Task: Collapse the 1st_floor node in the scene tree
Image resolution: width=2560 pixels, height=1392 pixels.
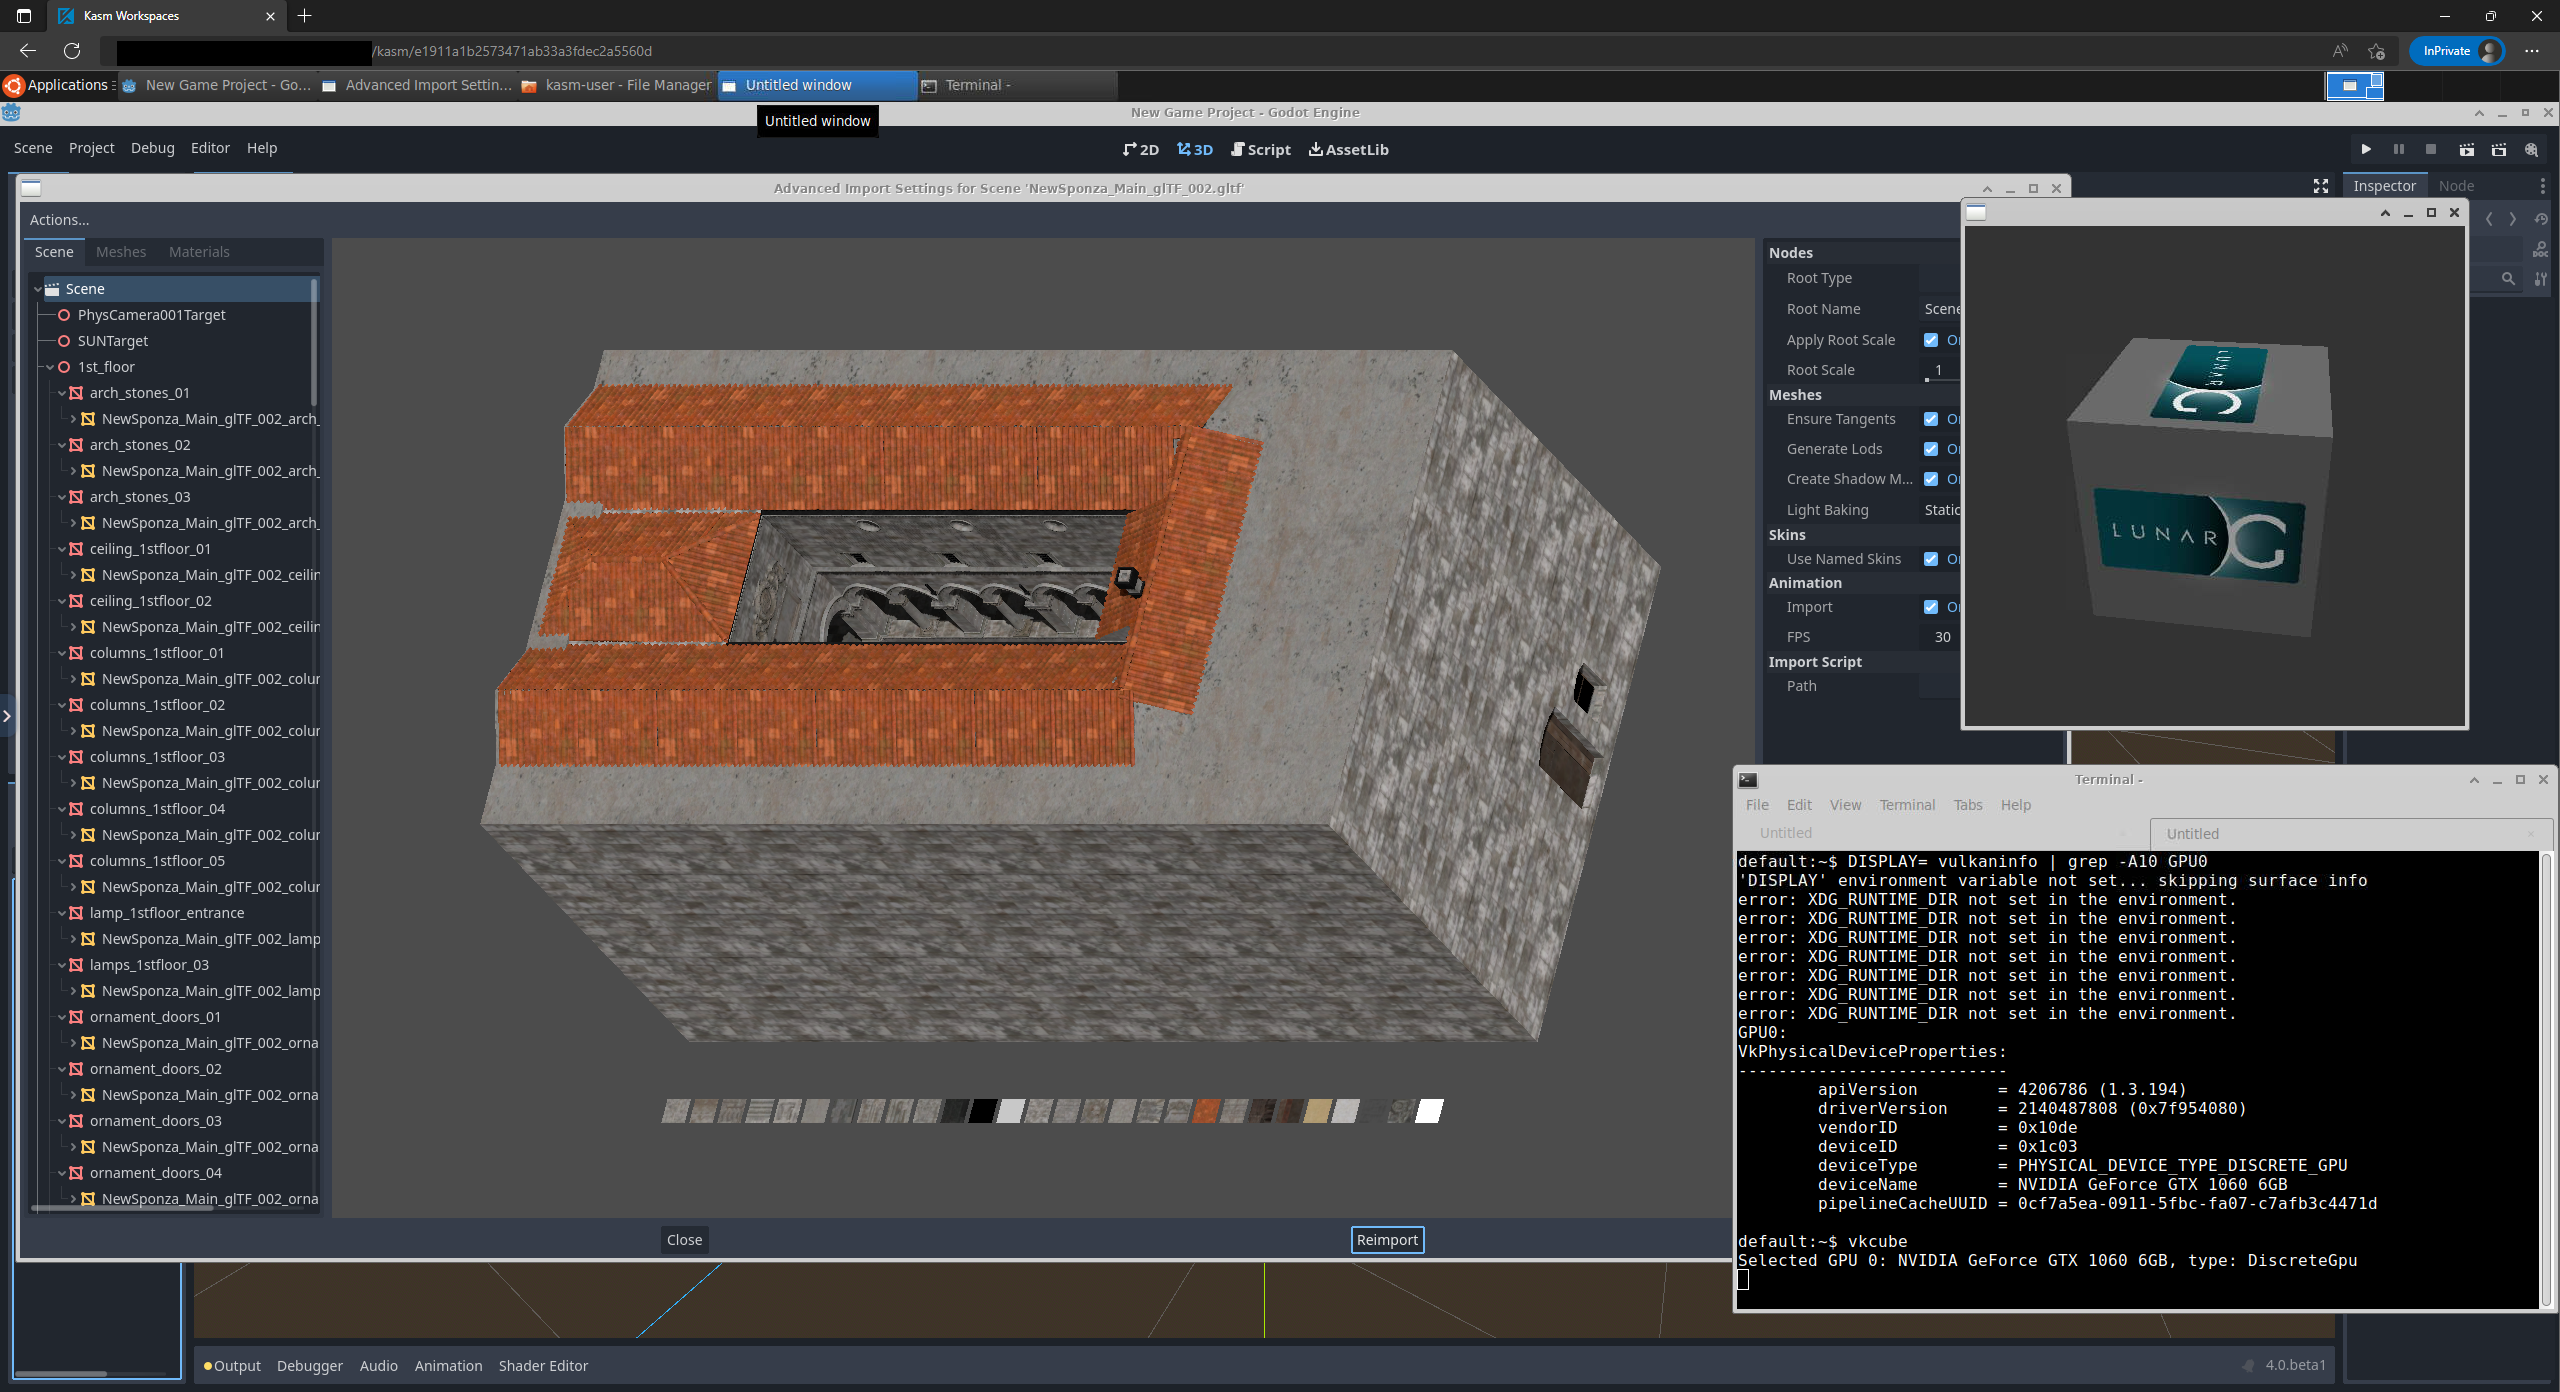Action: 49,367
